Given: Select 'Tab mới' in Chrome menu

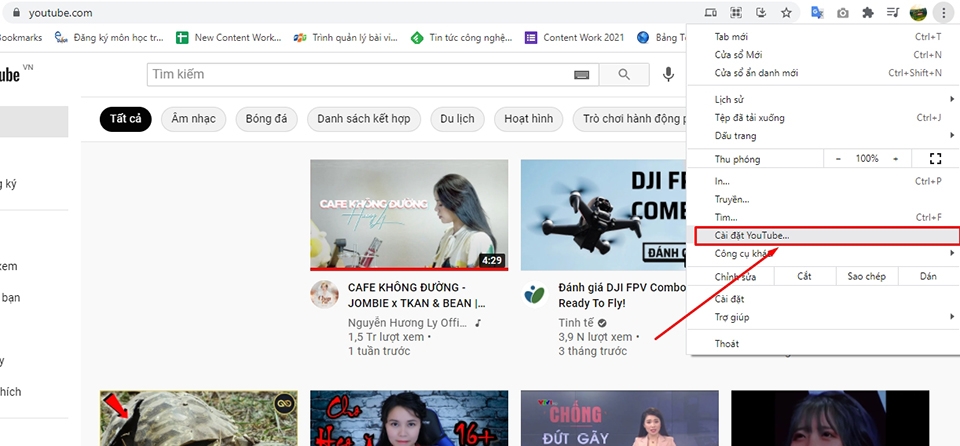Looking at the screenshot, I should coord(823,37).
